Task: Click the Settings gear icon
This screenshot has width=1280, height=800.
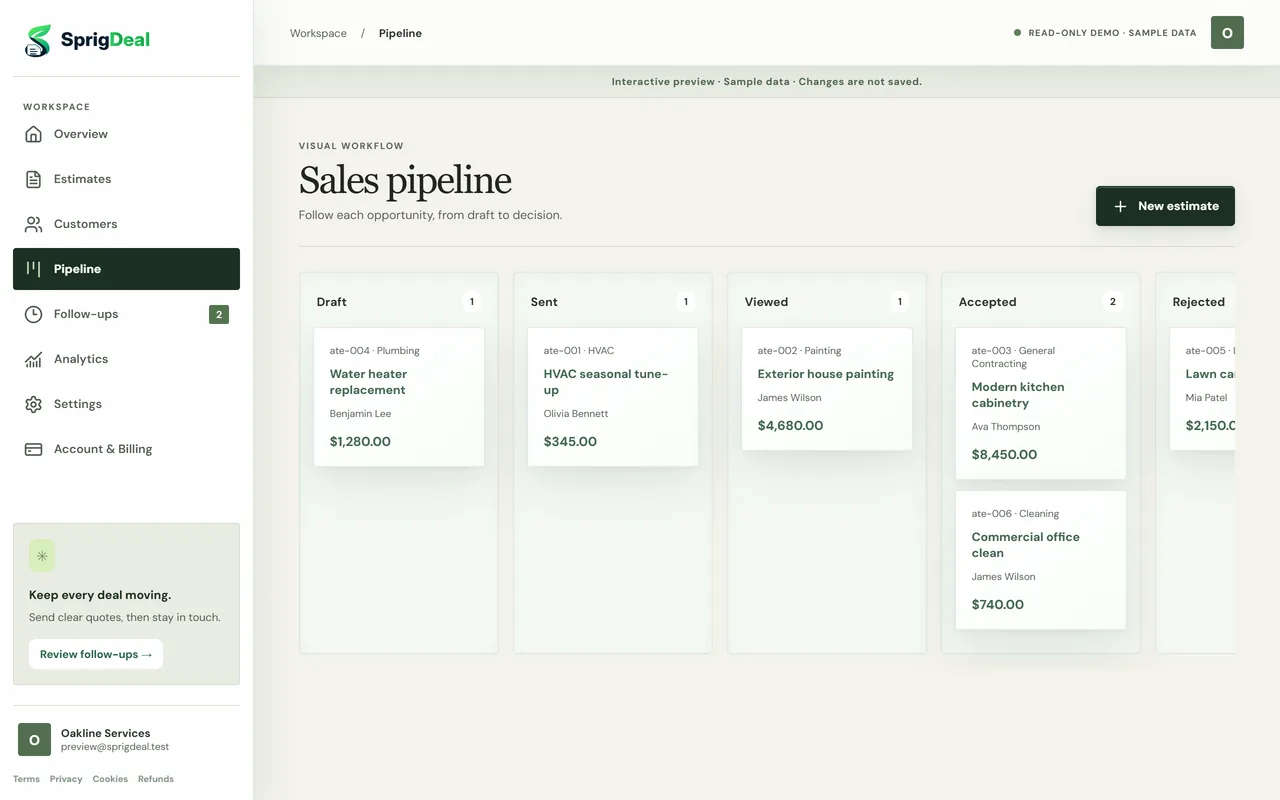Action: (34, 404)
